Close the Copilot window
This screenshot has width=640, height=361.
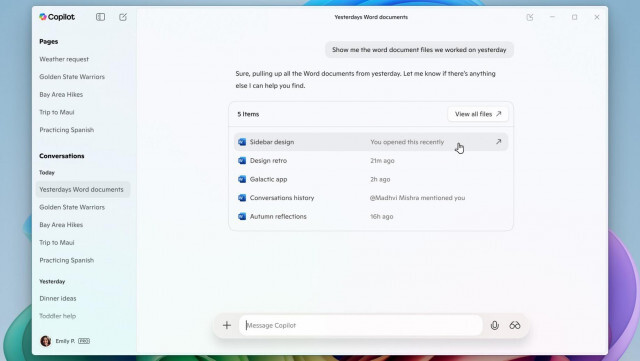coord(597,17)
